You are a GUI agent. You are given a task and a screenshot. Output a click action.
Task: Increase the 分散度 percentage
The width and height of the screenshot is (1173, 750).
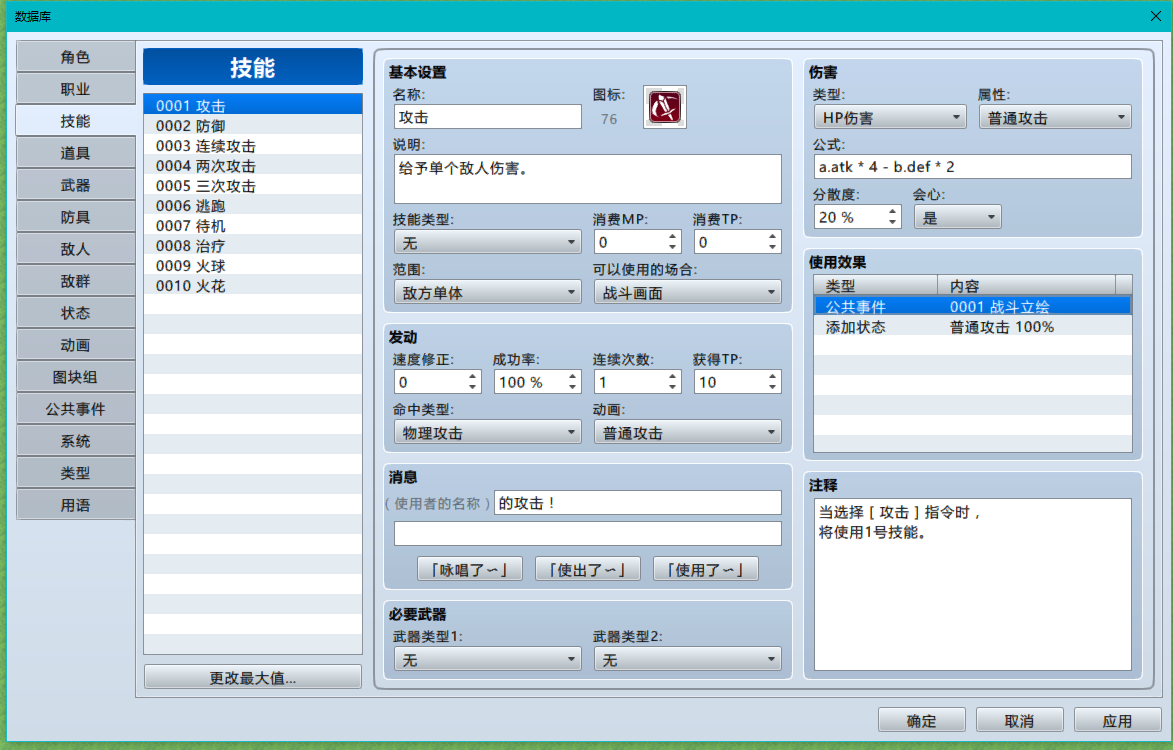[x=892, y=212]
